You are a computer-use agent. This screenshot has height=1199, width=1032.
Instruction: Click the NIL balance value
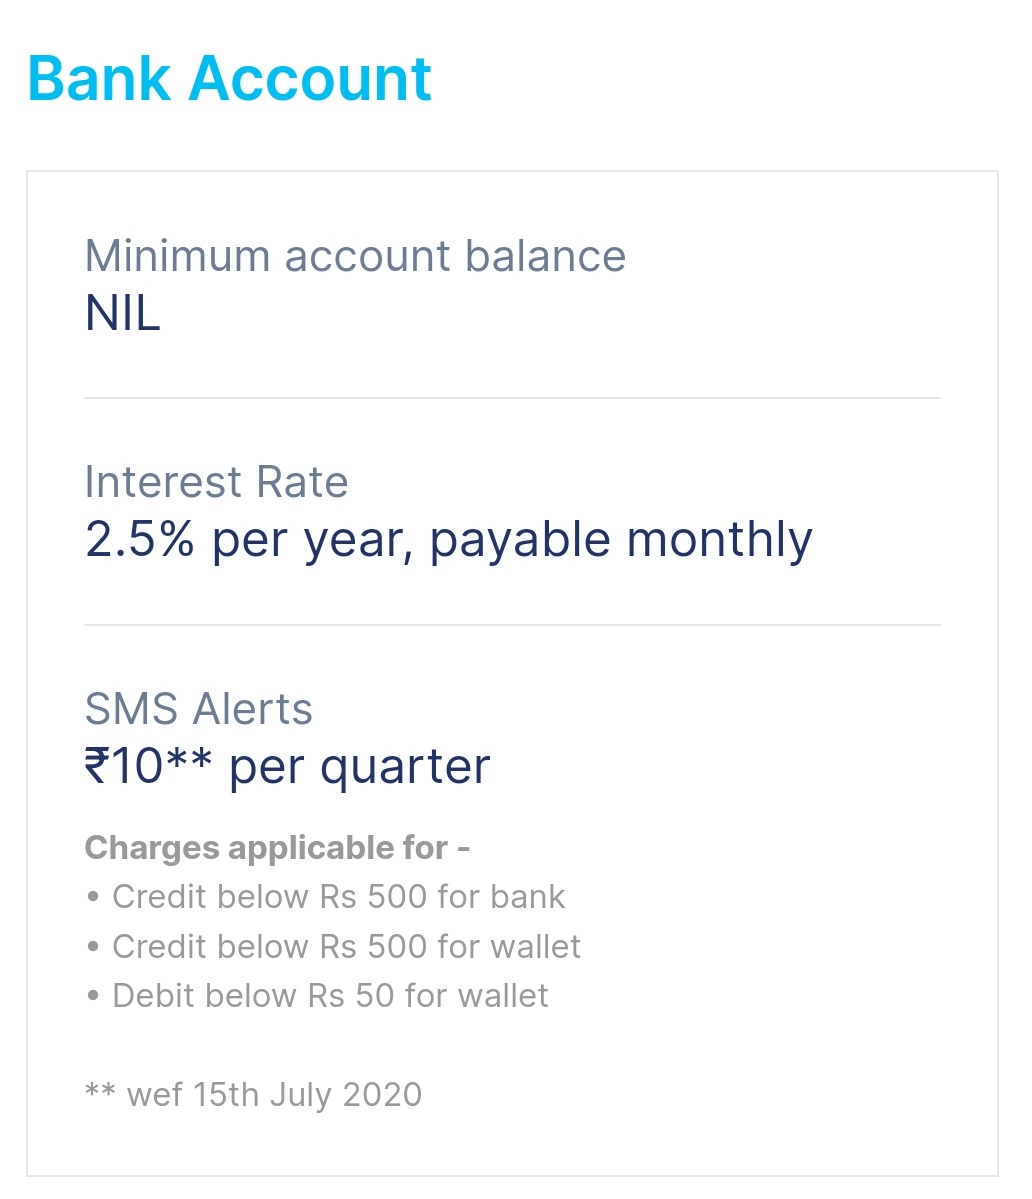point(122,315)
